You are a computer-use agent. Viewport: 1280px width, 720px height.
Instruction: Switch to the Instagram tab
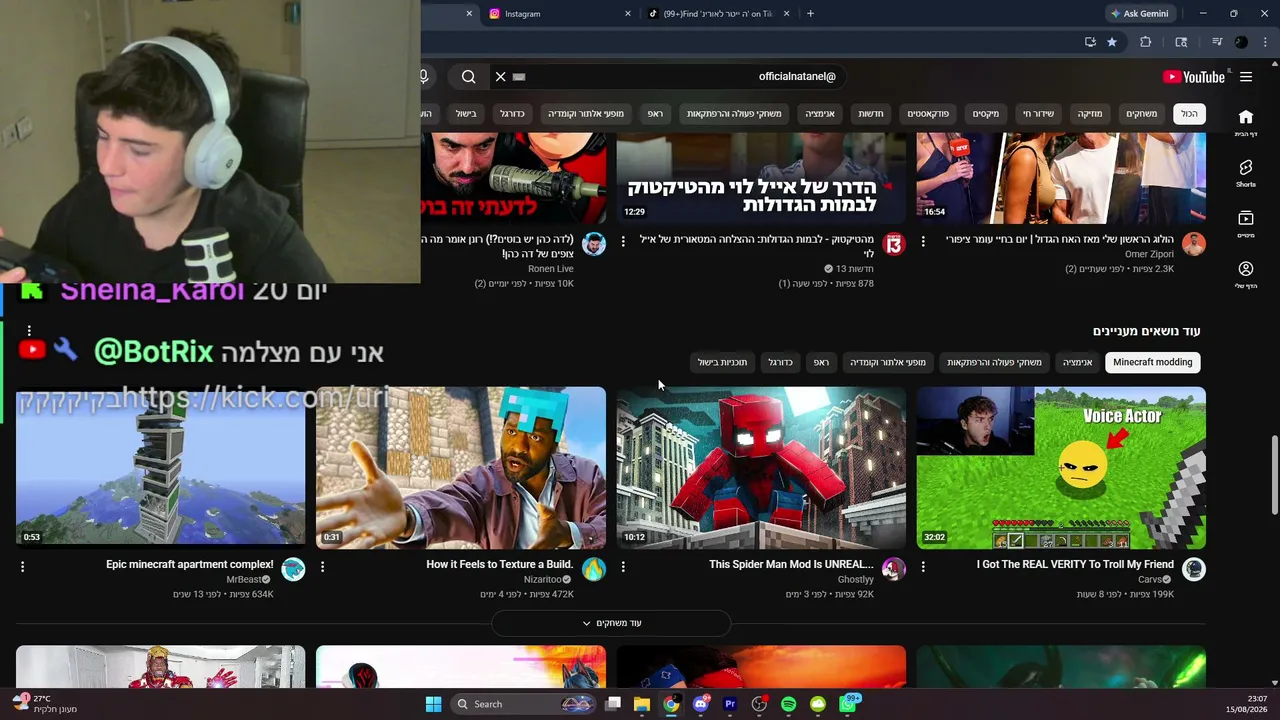[561, 14]
